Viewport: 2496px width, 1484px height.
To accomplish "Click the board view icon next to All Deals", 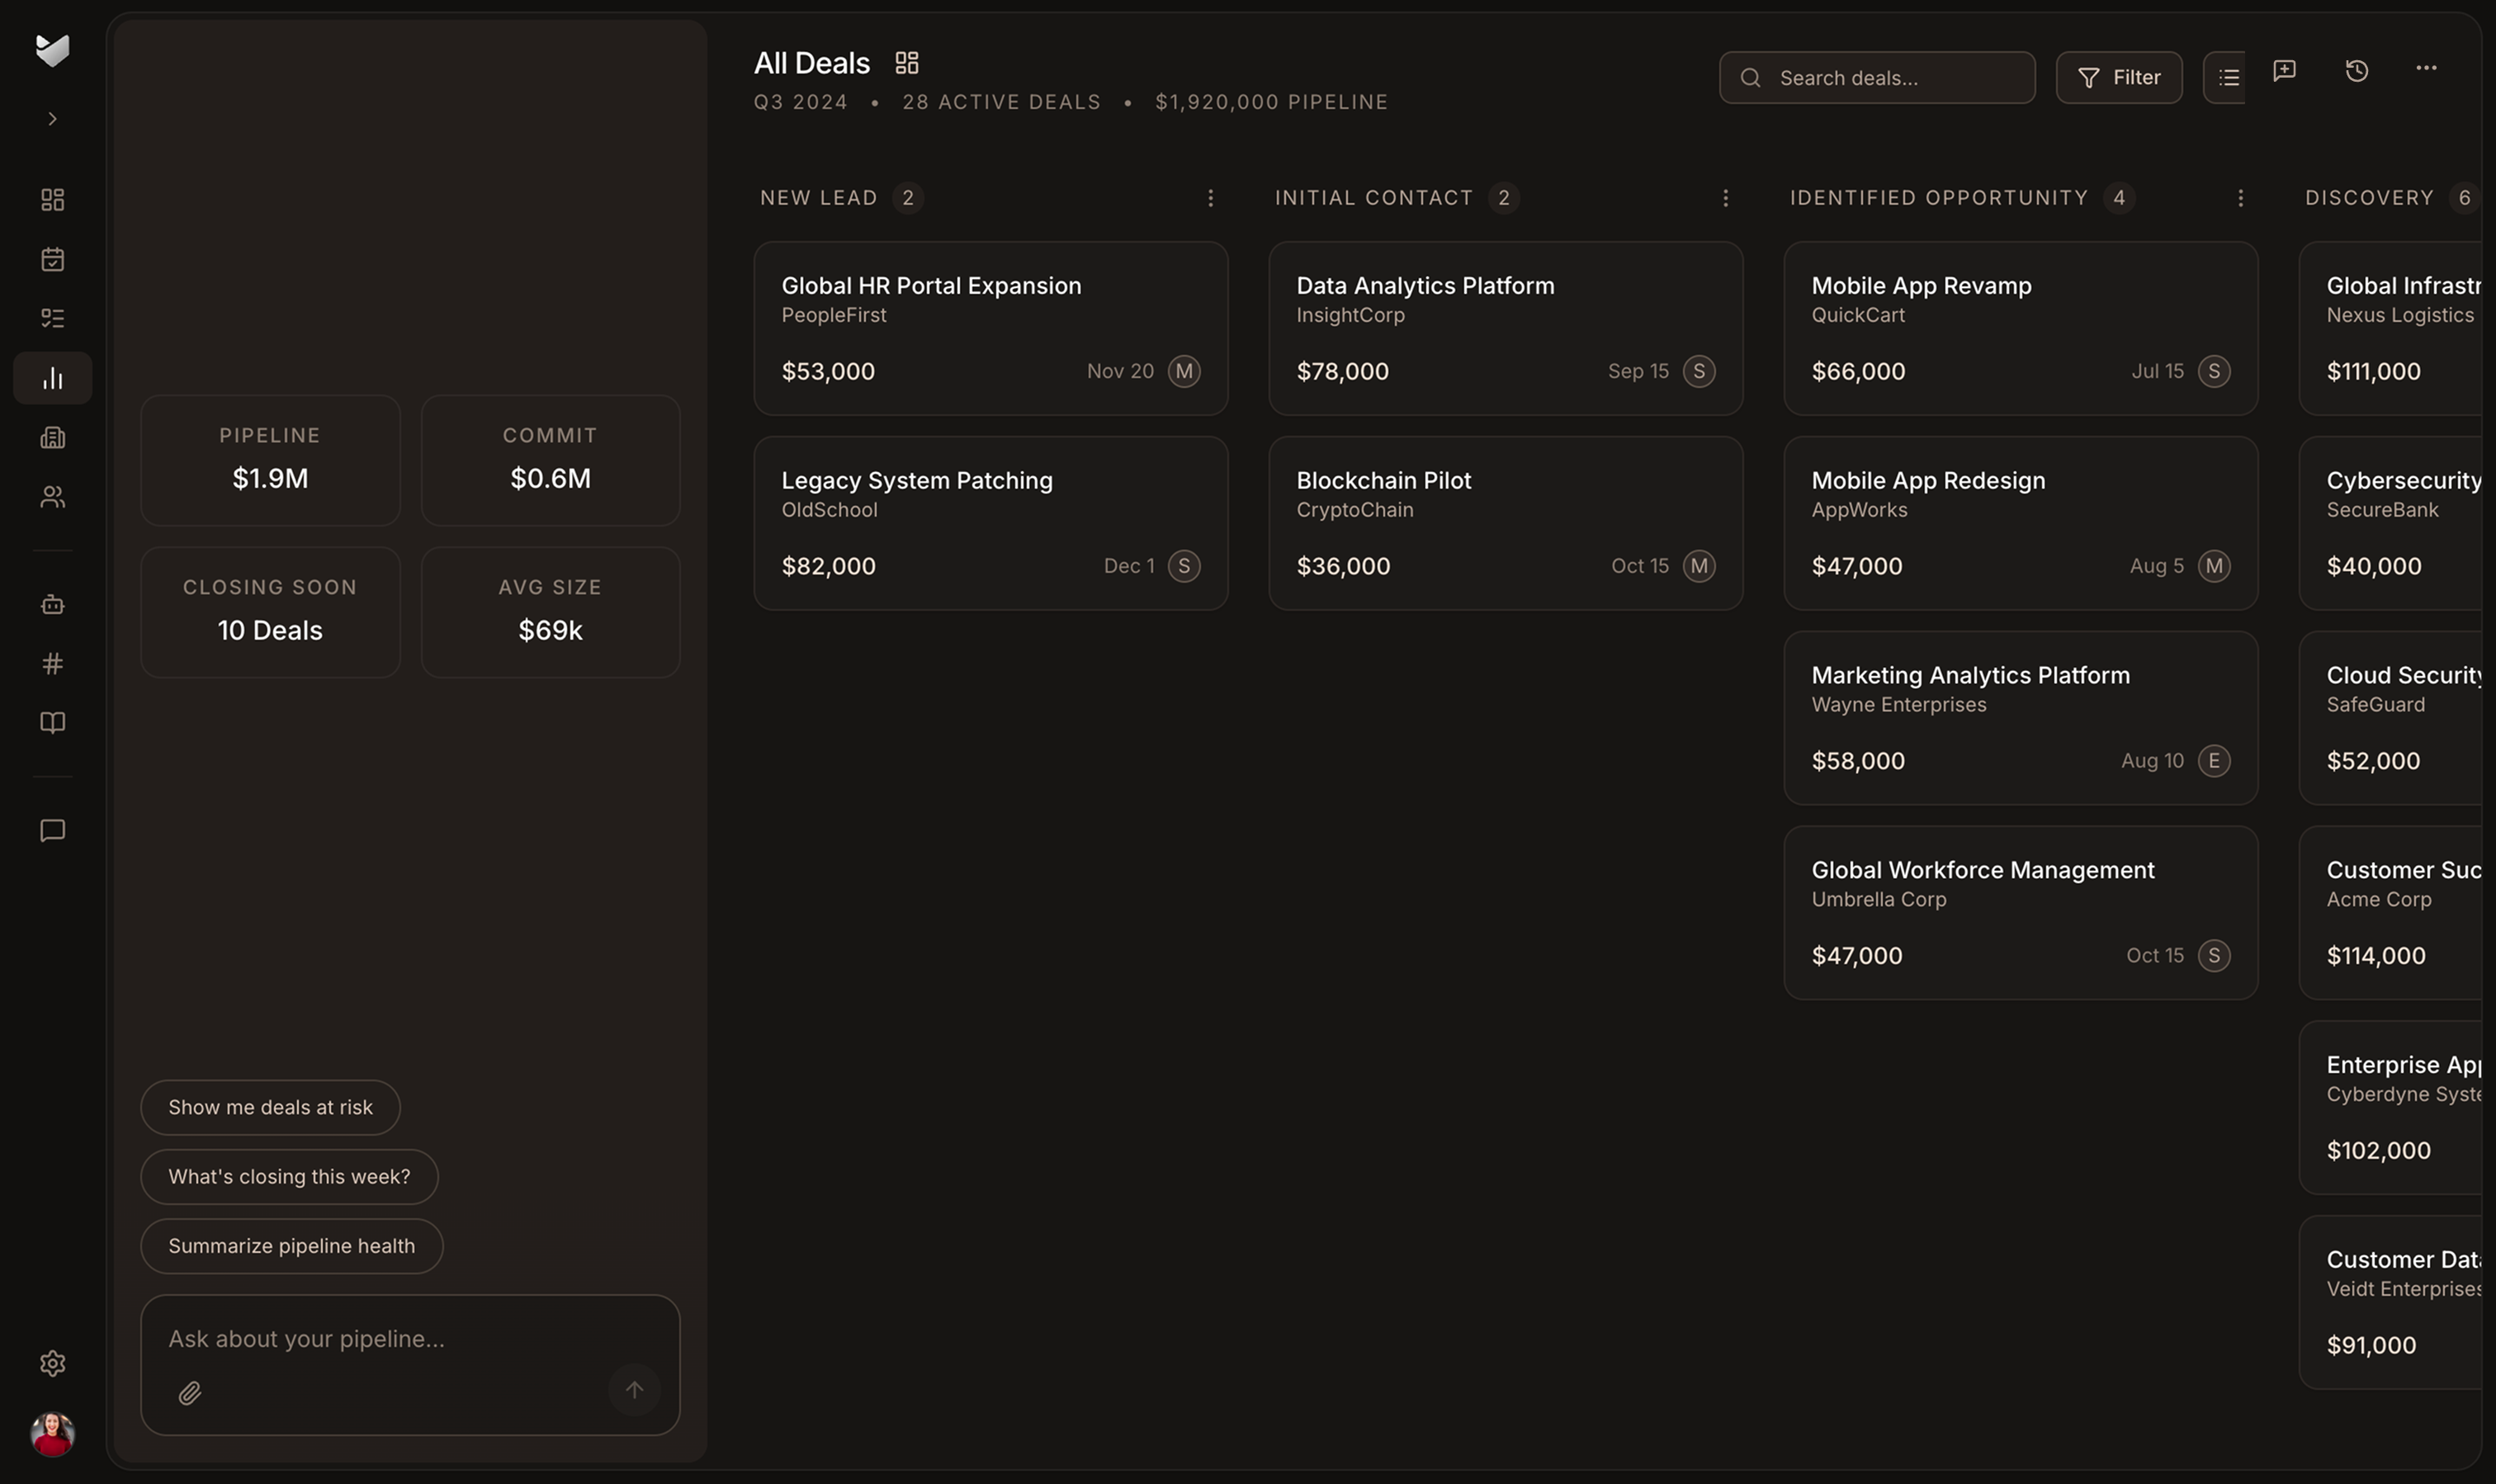I will pos(906,63).
